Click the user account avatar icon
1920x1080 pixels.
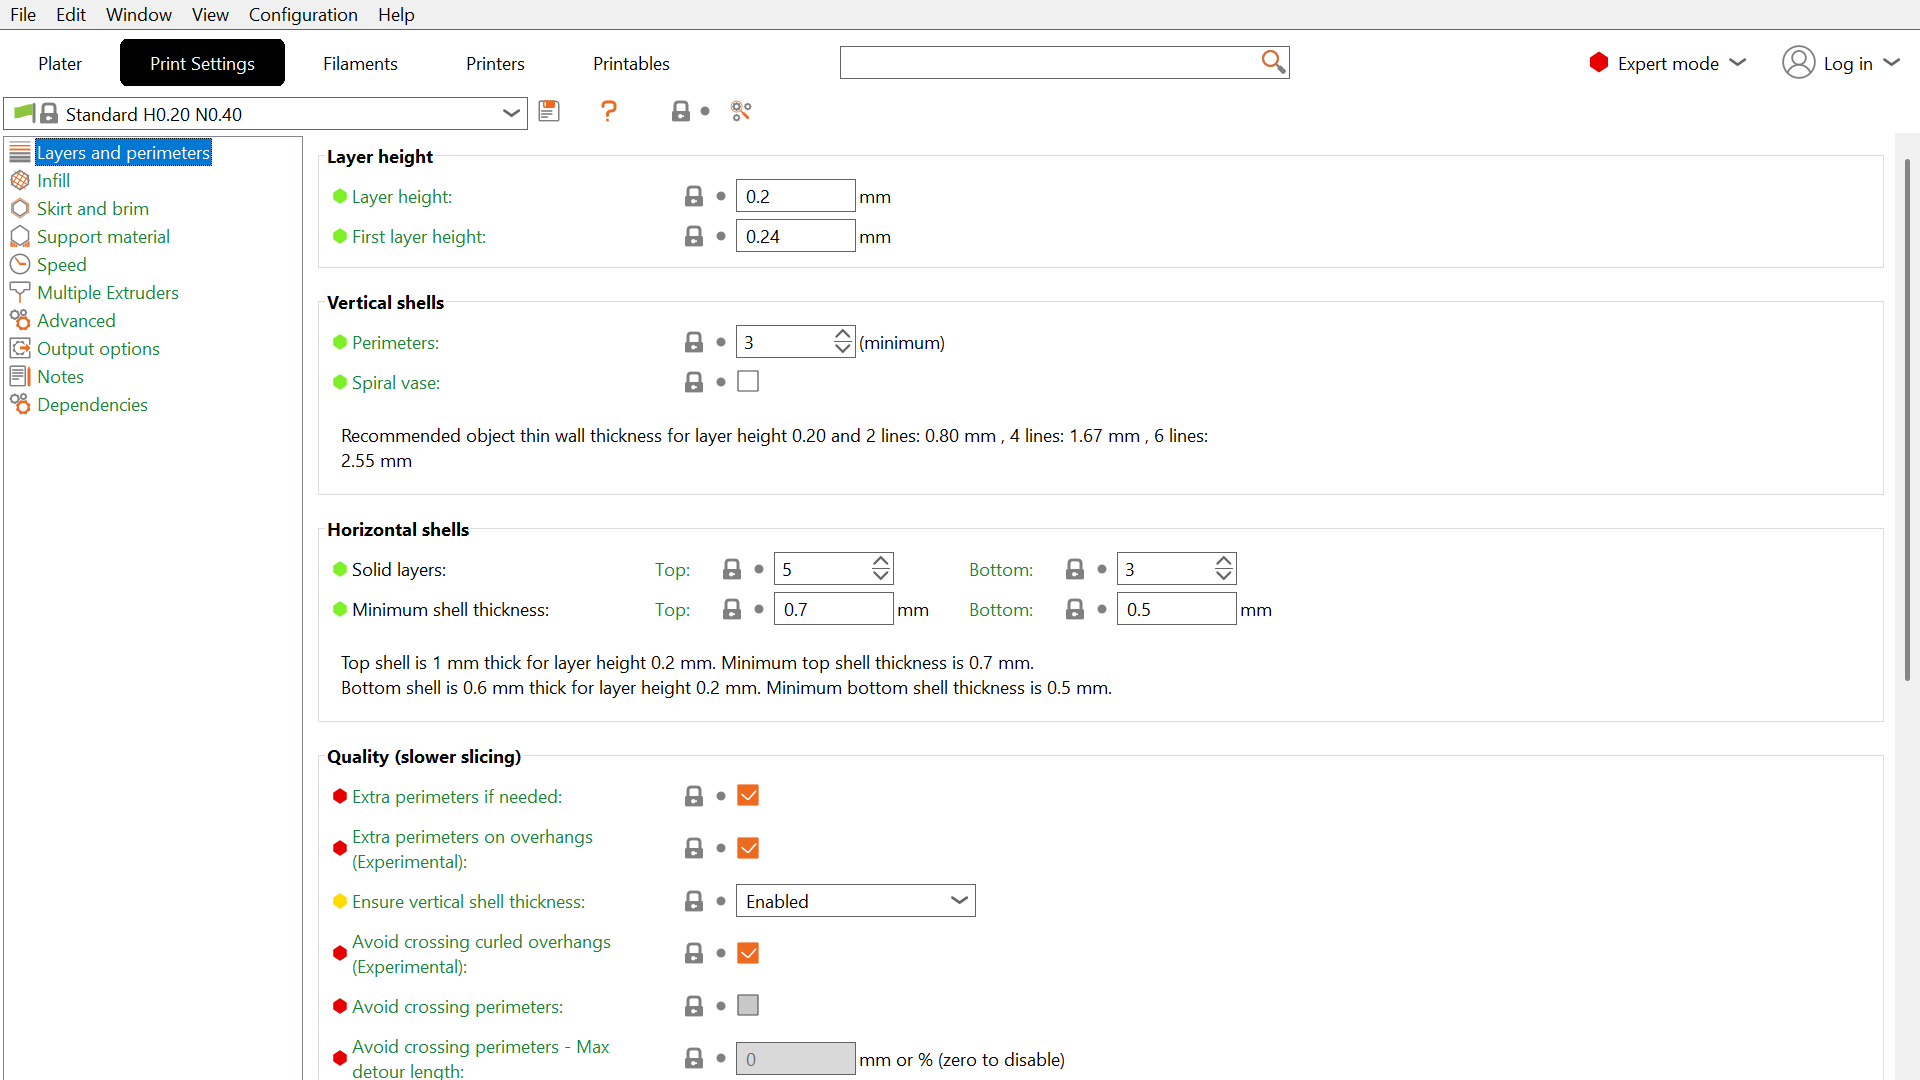[1798, 62]
